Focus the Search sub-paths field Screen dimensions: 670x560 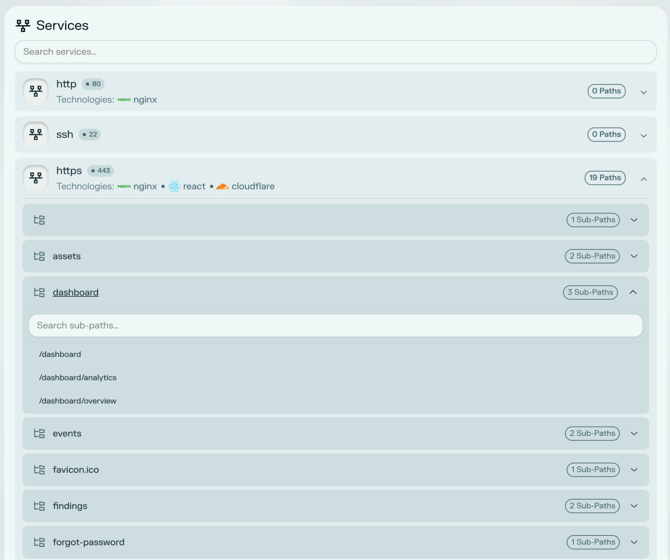[x=335, y=325]
